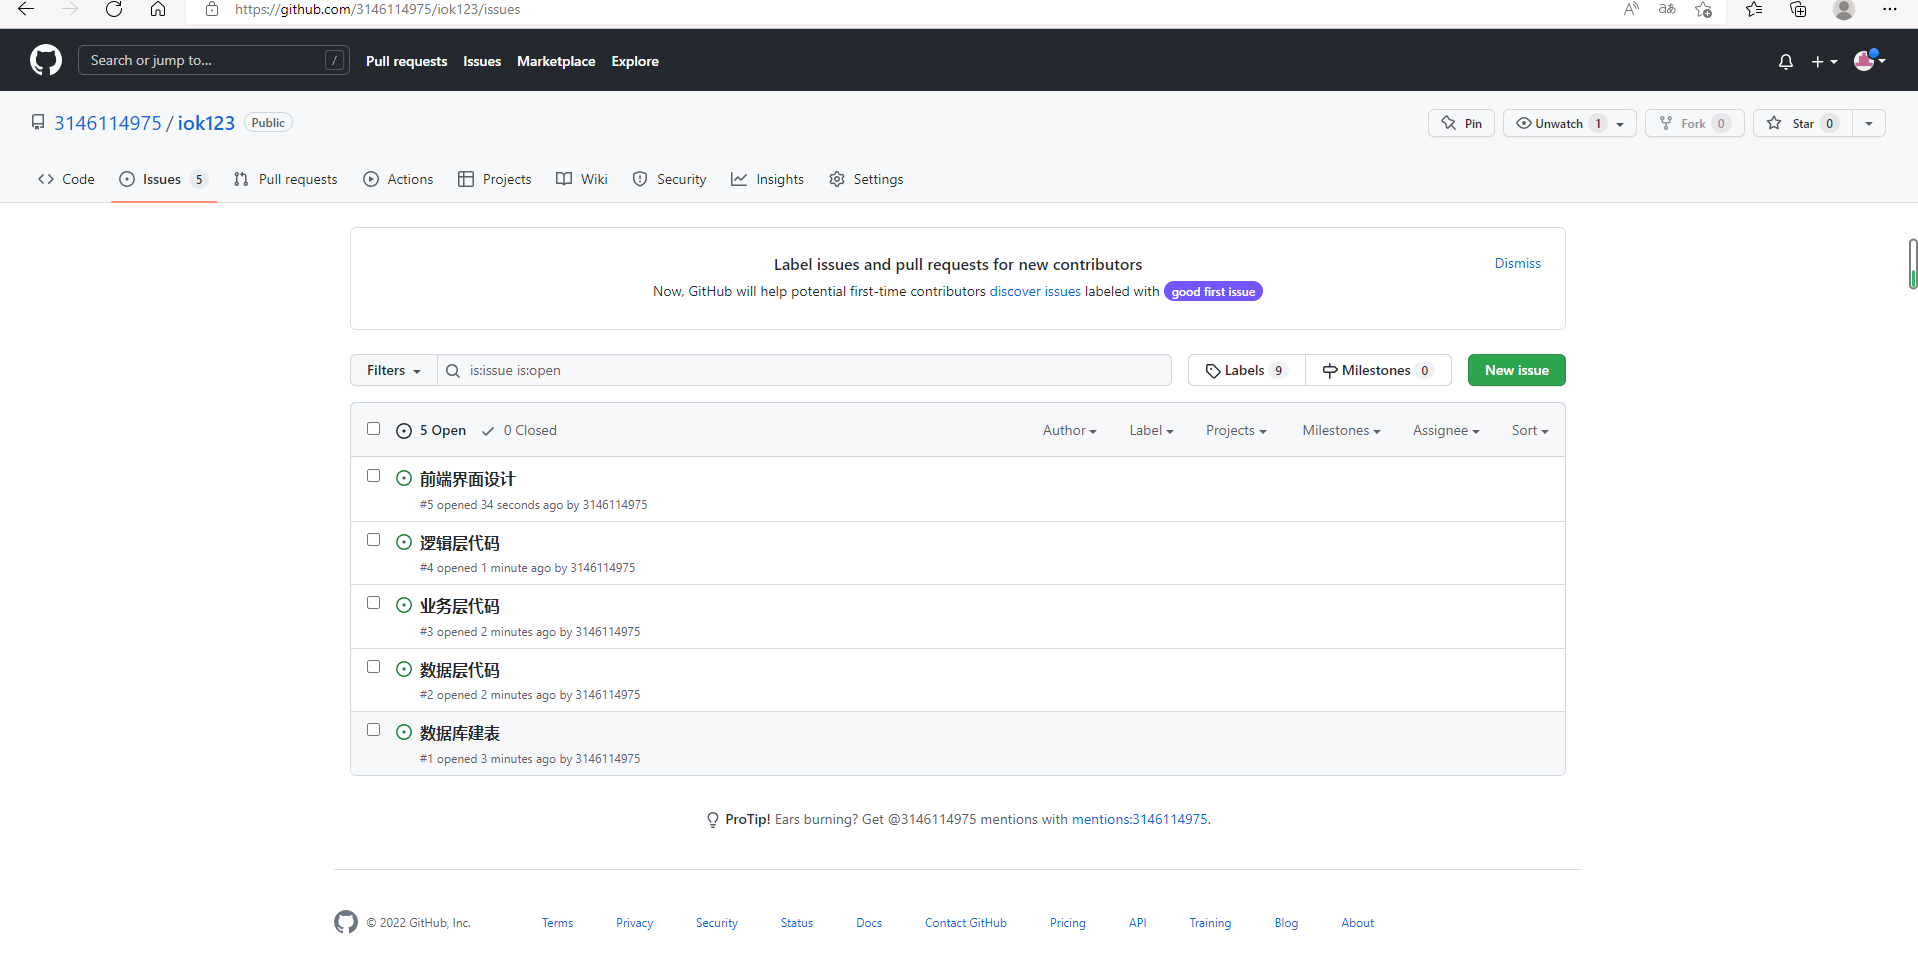Open the Insights tab
1918x967 pixels.
pos(767,179)
